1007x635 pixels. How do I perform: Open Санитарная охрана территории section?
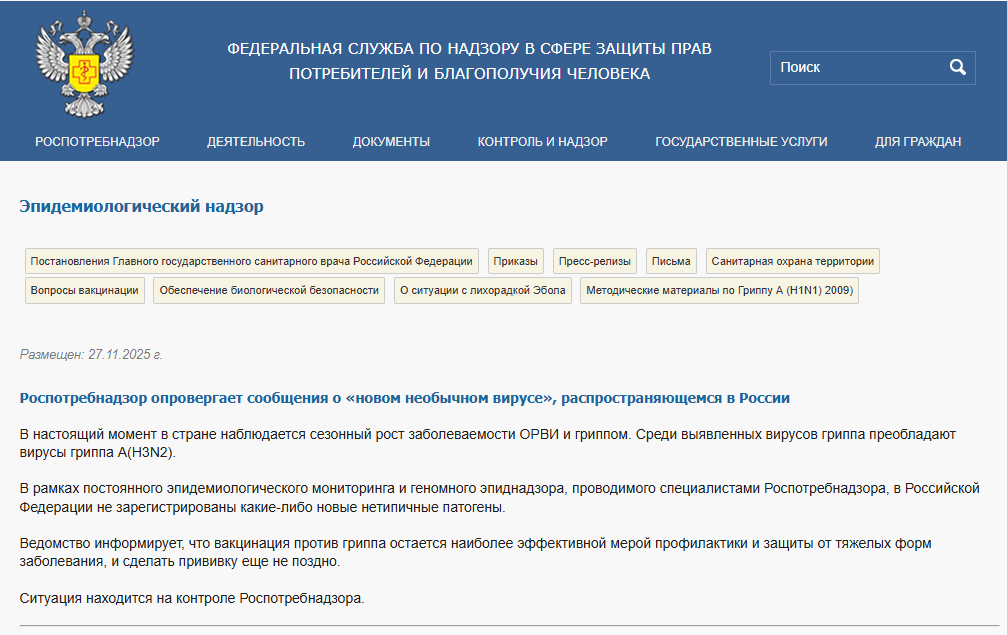(x=792, y=262)
